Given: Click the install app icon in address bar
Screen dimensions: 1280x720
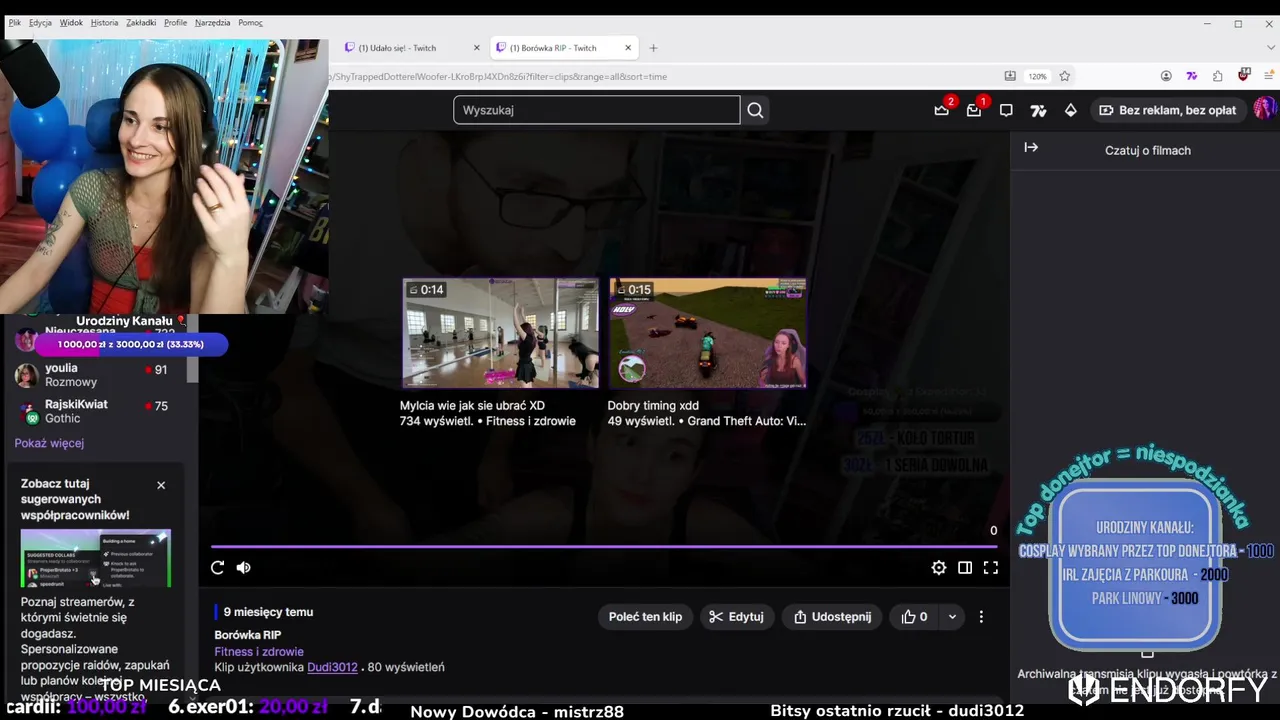Looking at the screenshot, I should [x=1010, y=76].
